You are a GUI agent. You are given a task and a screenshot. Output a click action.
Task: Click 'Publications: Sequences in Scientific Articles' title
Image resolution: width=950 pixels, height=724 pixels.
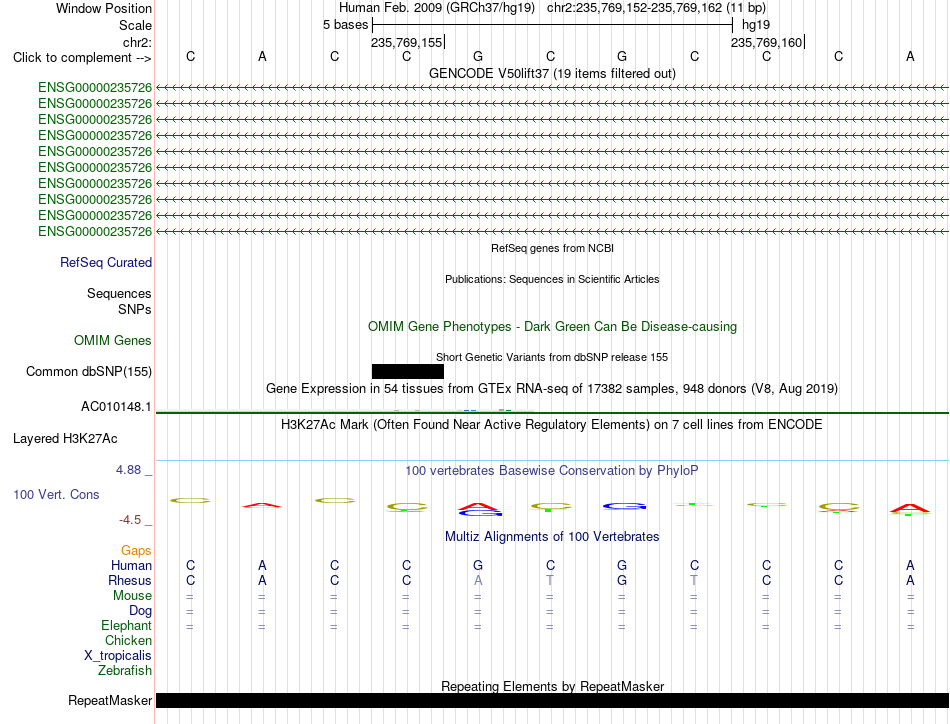tap(552, 279)
